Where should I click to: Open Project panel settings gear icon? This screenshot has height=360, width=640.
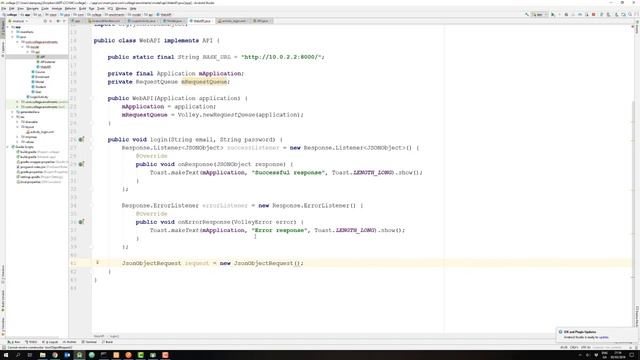point(58,21)
